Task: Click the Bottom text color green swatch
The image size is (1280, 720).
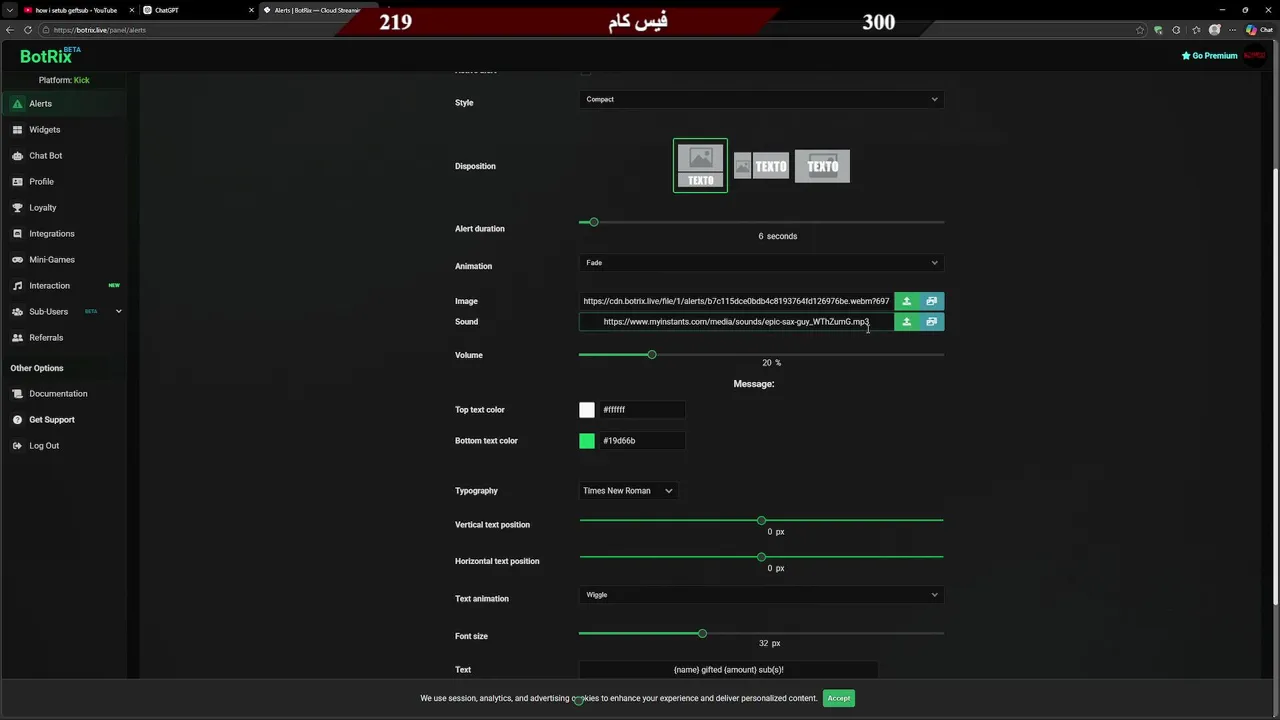Action: [587, 441]
